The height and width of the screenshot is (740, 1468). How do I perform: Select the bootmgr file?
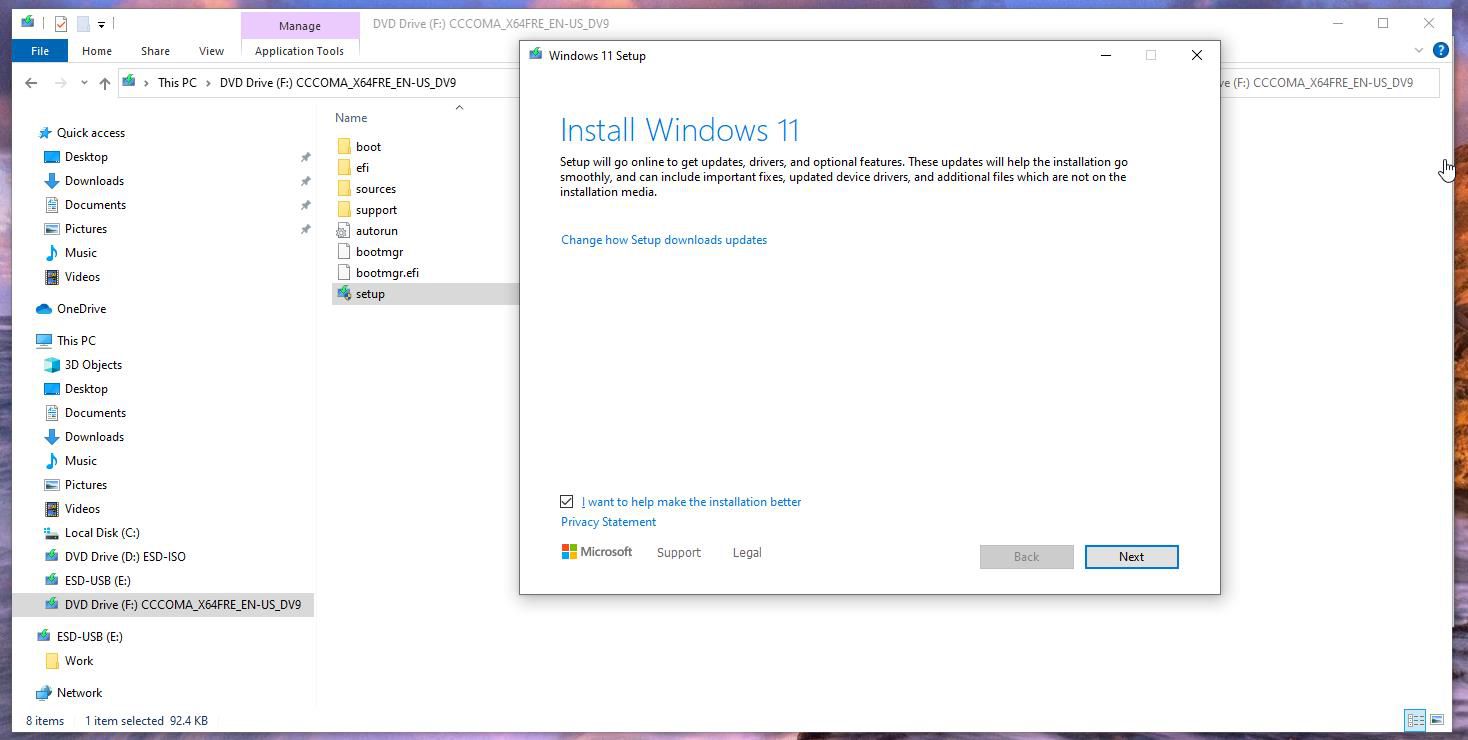379,252
